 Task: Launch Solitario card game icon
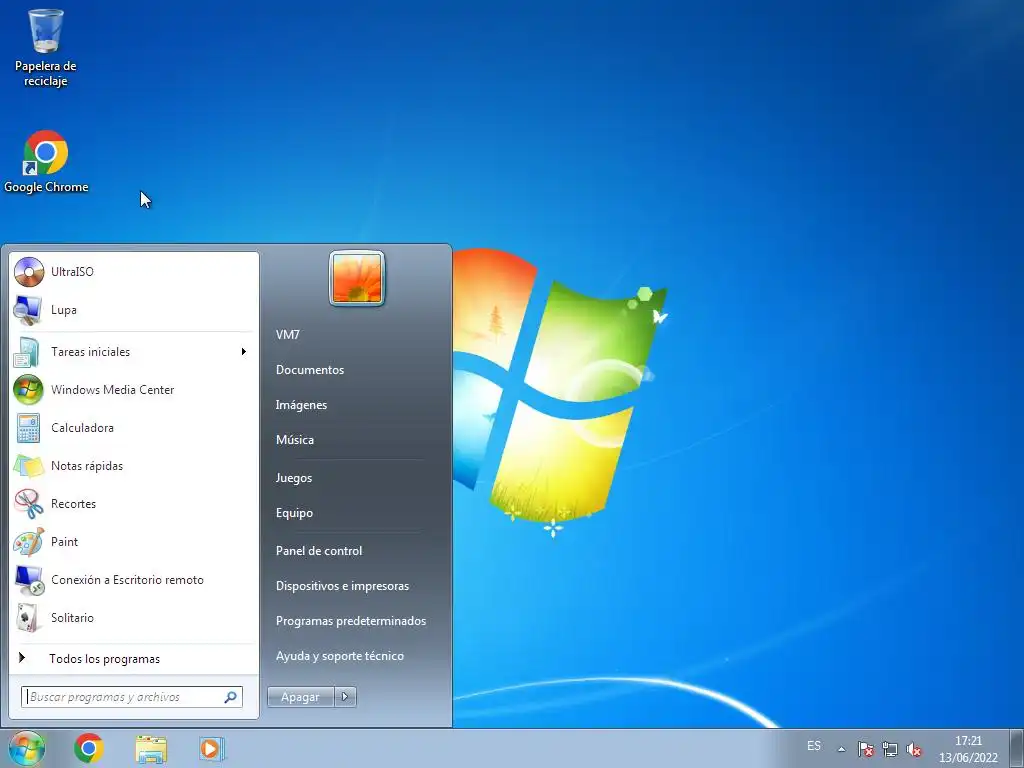[28, 618]
